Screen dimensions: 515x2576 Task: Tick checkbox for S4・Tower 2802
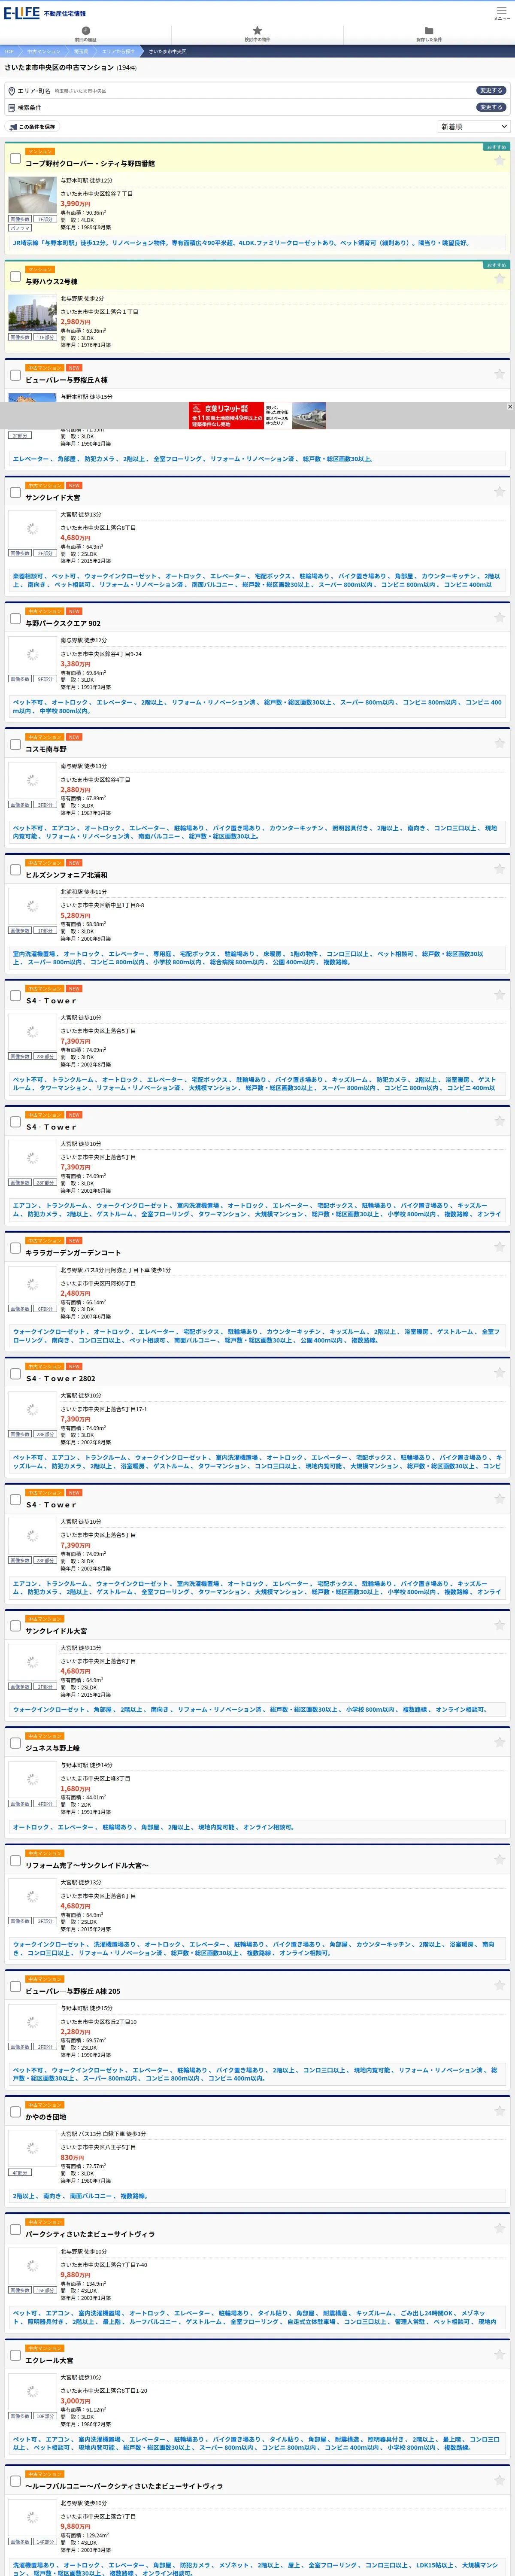click(15, 1374)
